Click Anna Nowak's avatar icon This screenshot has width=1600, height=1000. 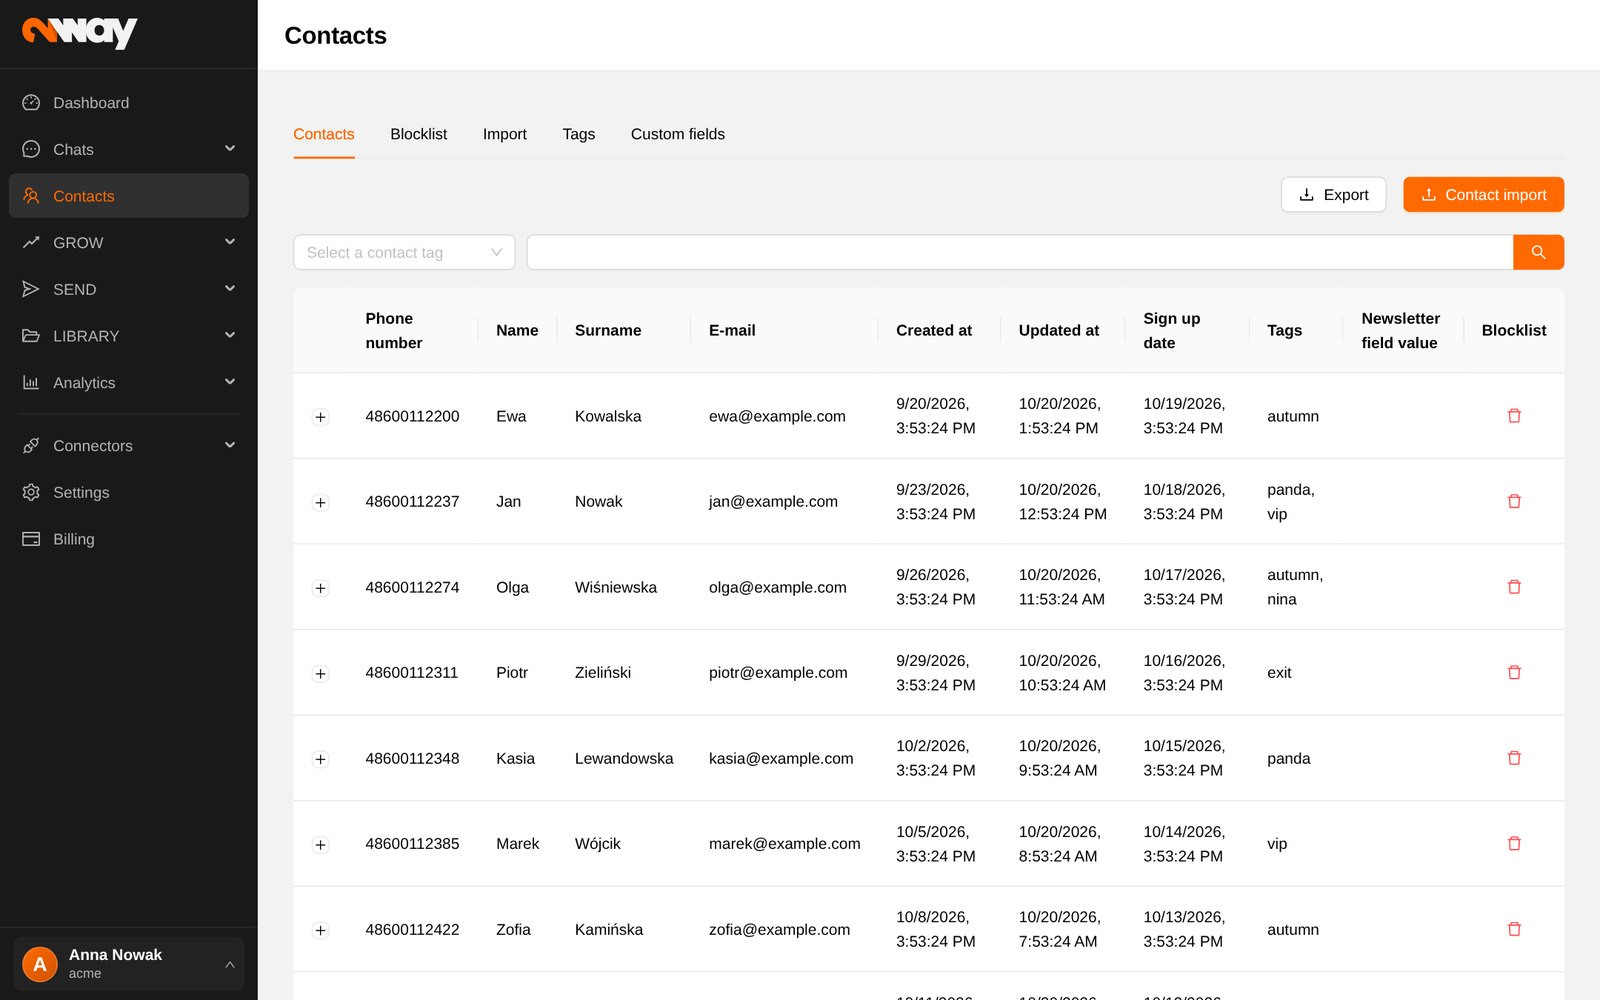(x=40, y=964)
